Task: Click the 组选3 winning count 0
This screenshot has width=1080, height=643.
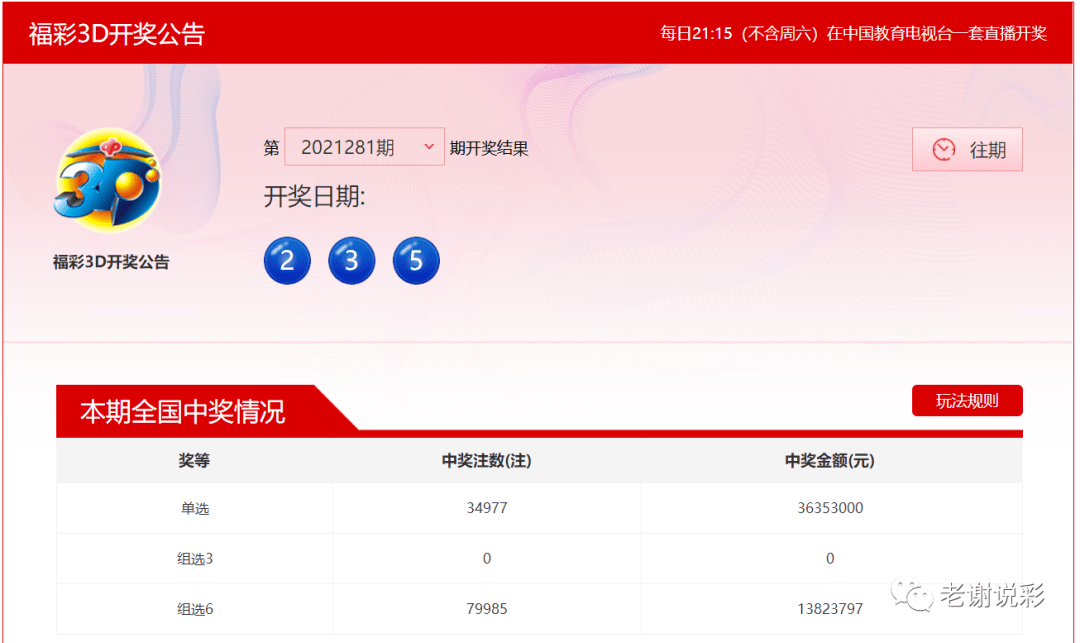Action: pos(487,558)
